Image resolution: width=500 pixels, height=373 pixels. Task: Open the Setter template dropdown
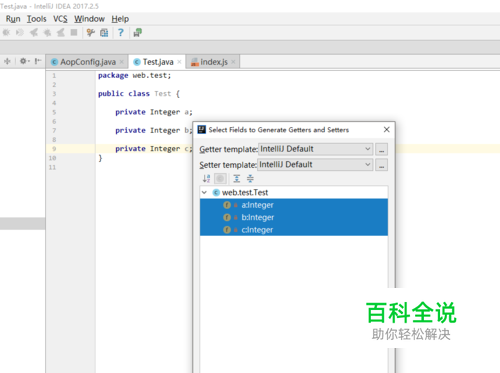tap(315, 165)
